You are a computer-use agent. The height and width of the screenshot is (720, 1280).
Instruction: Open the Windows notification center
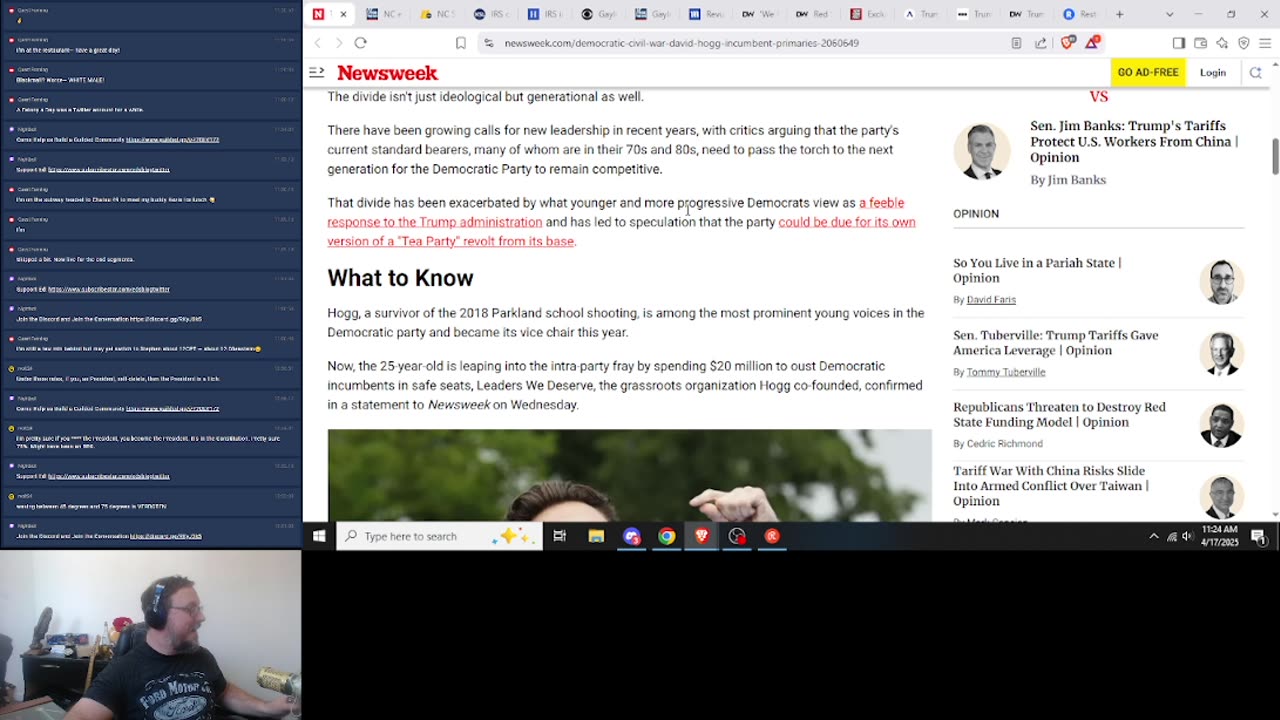1259,536
